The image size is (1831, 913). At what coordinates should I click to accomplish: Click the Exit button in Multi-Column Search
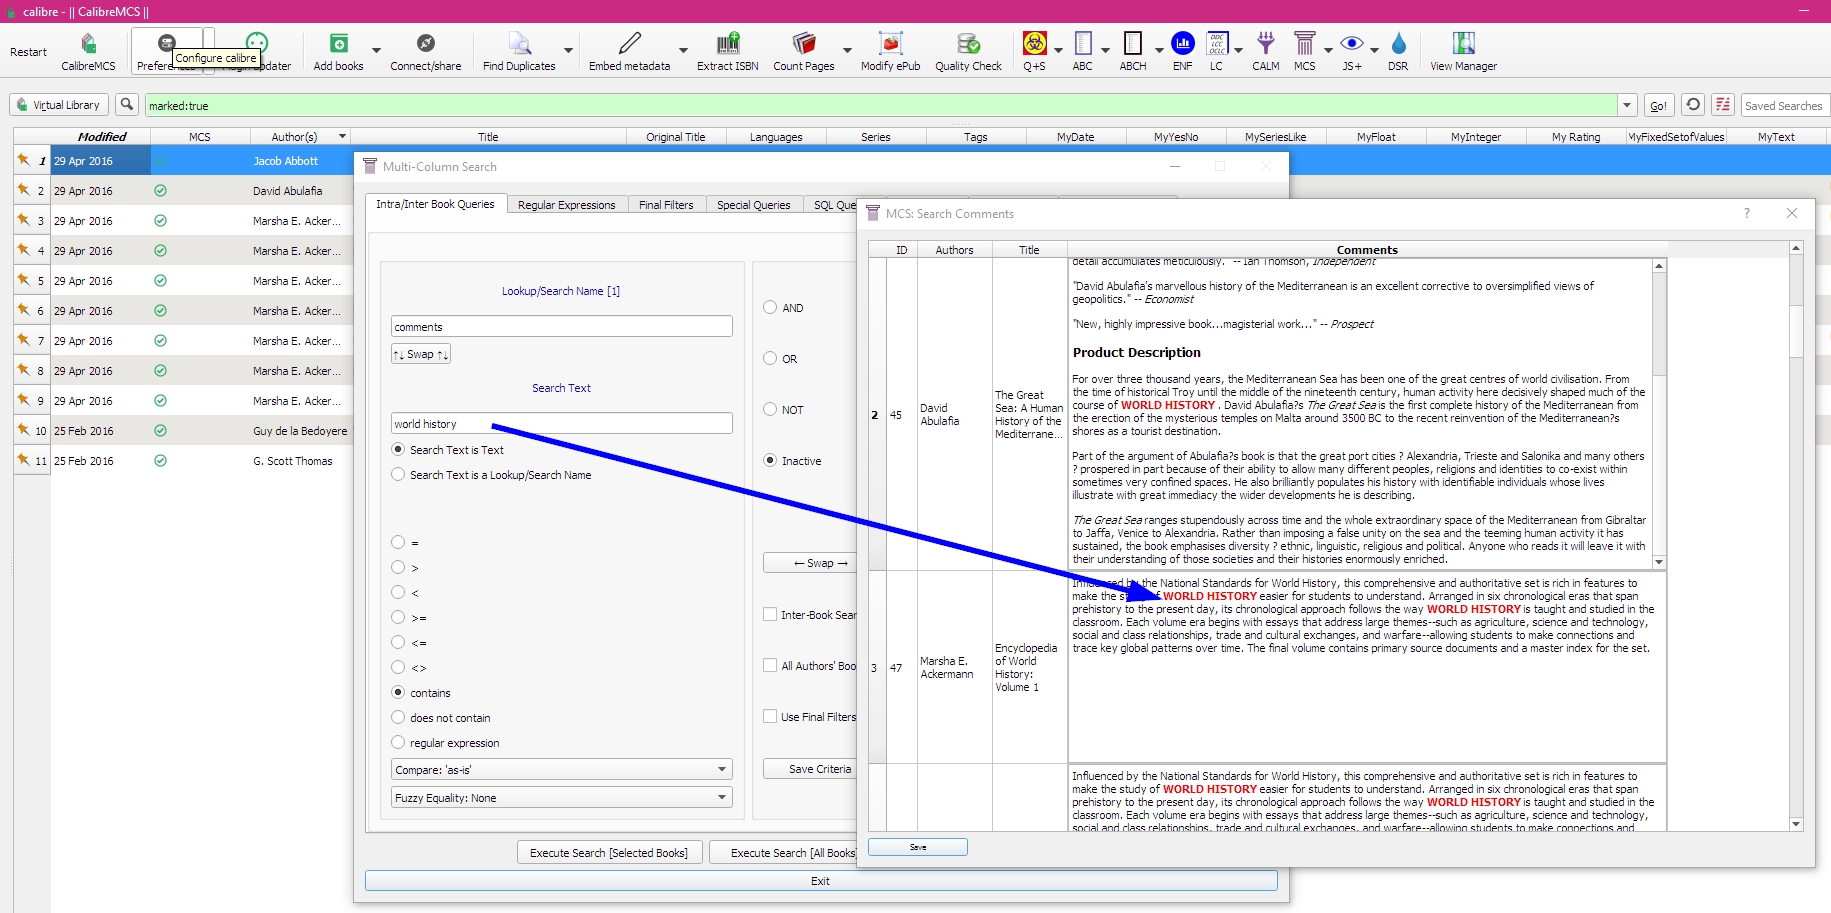[820, 881]
